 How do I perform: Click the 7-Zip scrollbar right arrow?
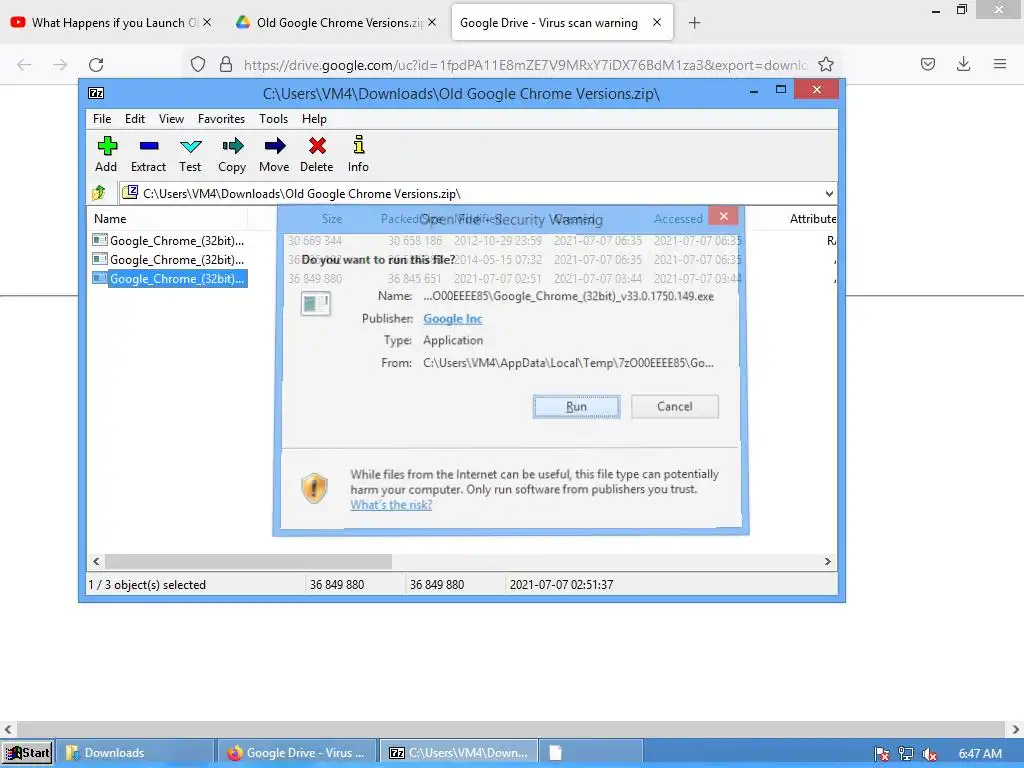(827, 561)
